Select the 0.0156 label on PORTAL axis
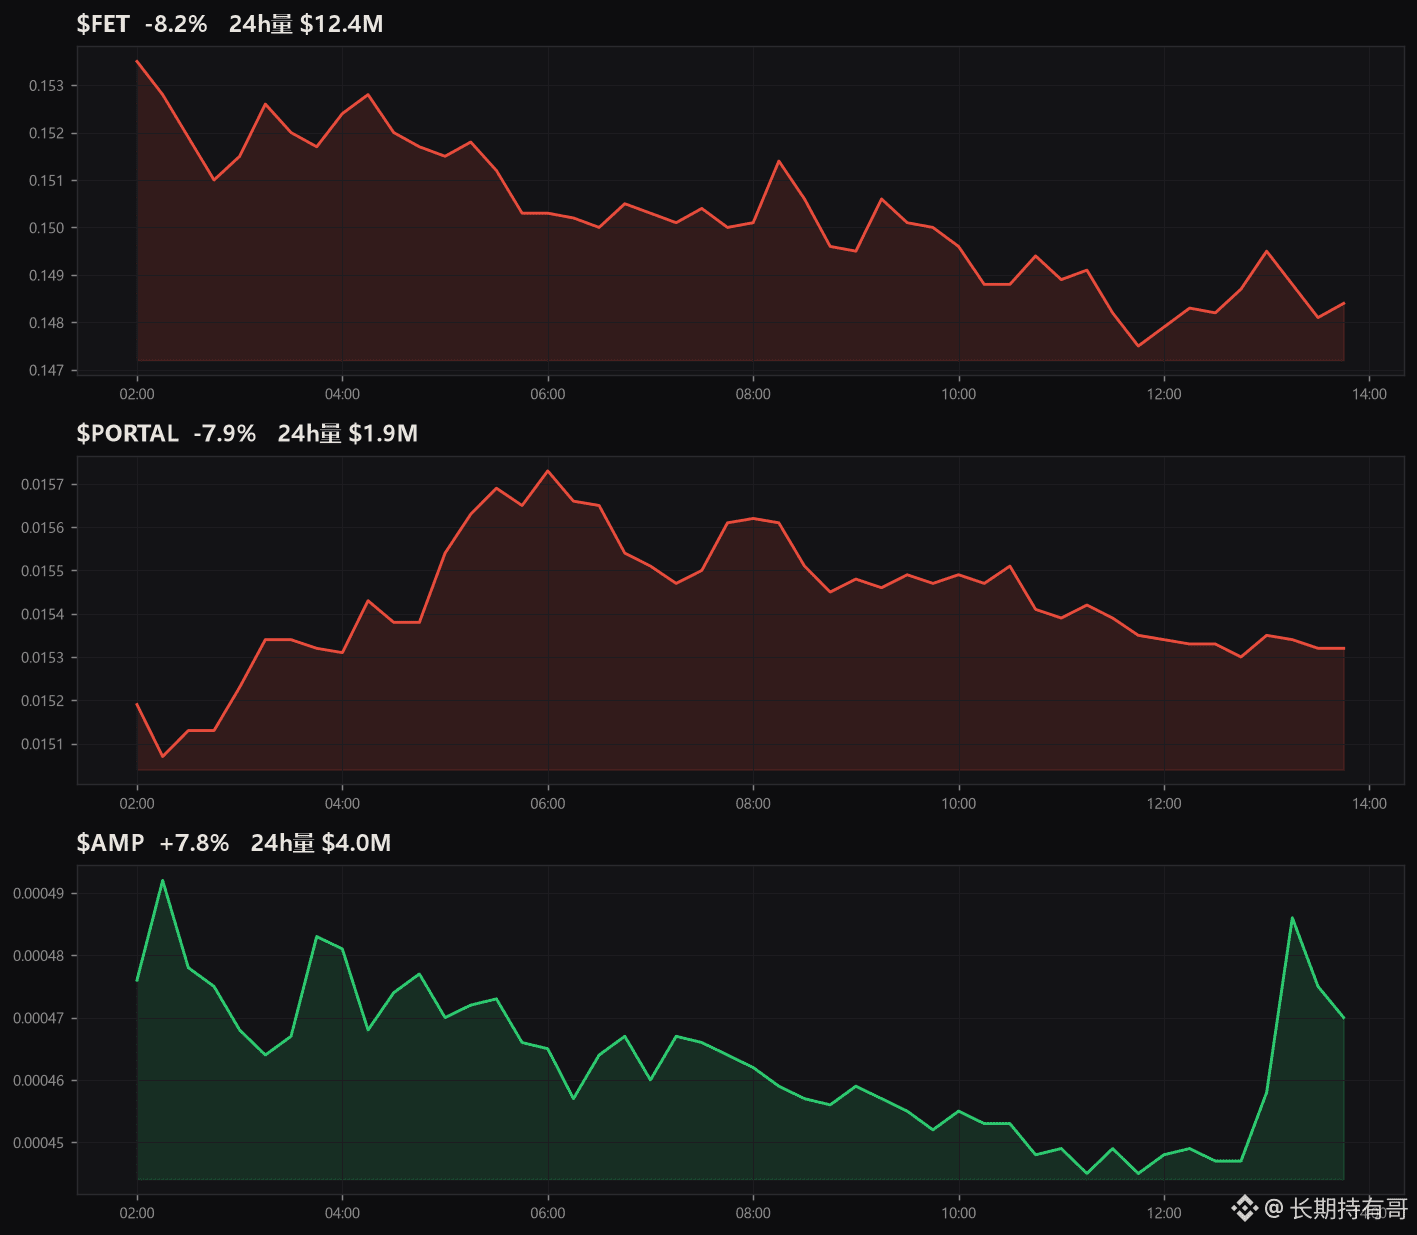Viewport: 1417px width, 1235px height. (42, 528)
